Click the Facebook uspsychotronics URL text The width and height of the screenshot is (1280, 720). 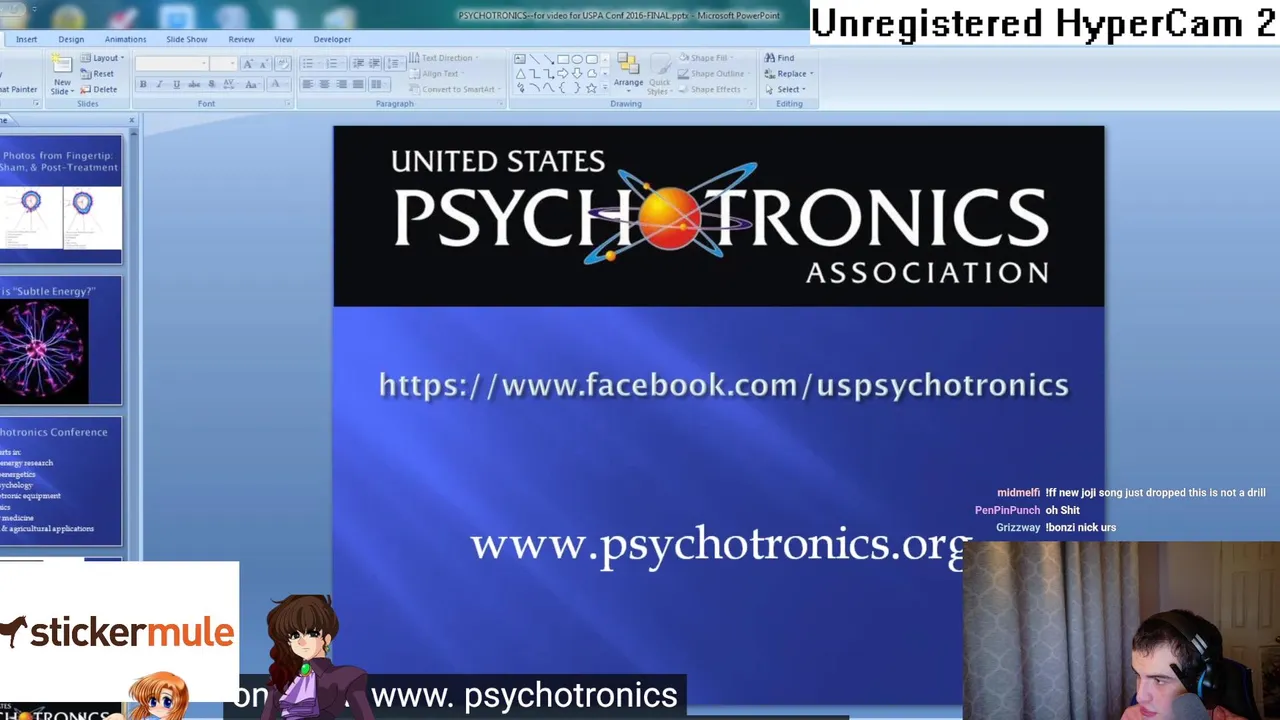point(724,385)
